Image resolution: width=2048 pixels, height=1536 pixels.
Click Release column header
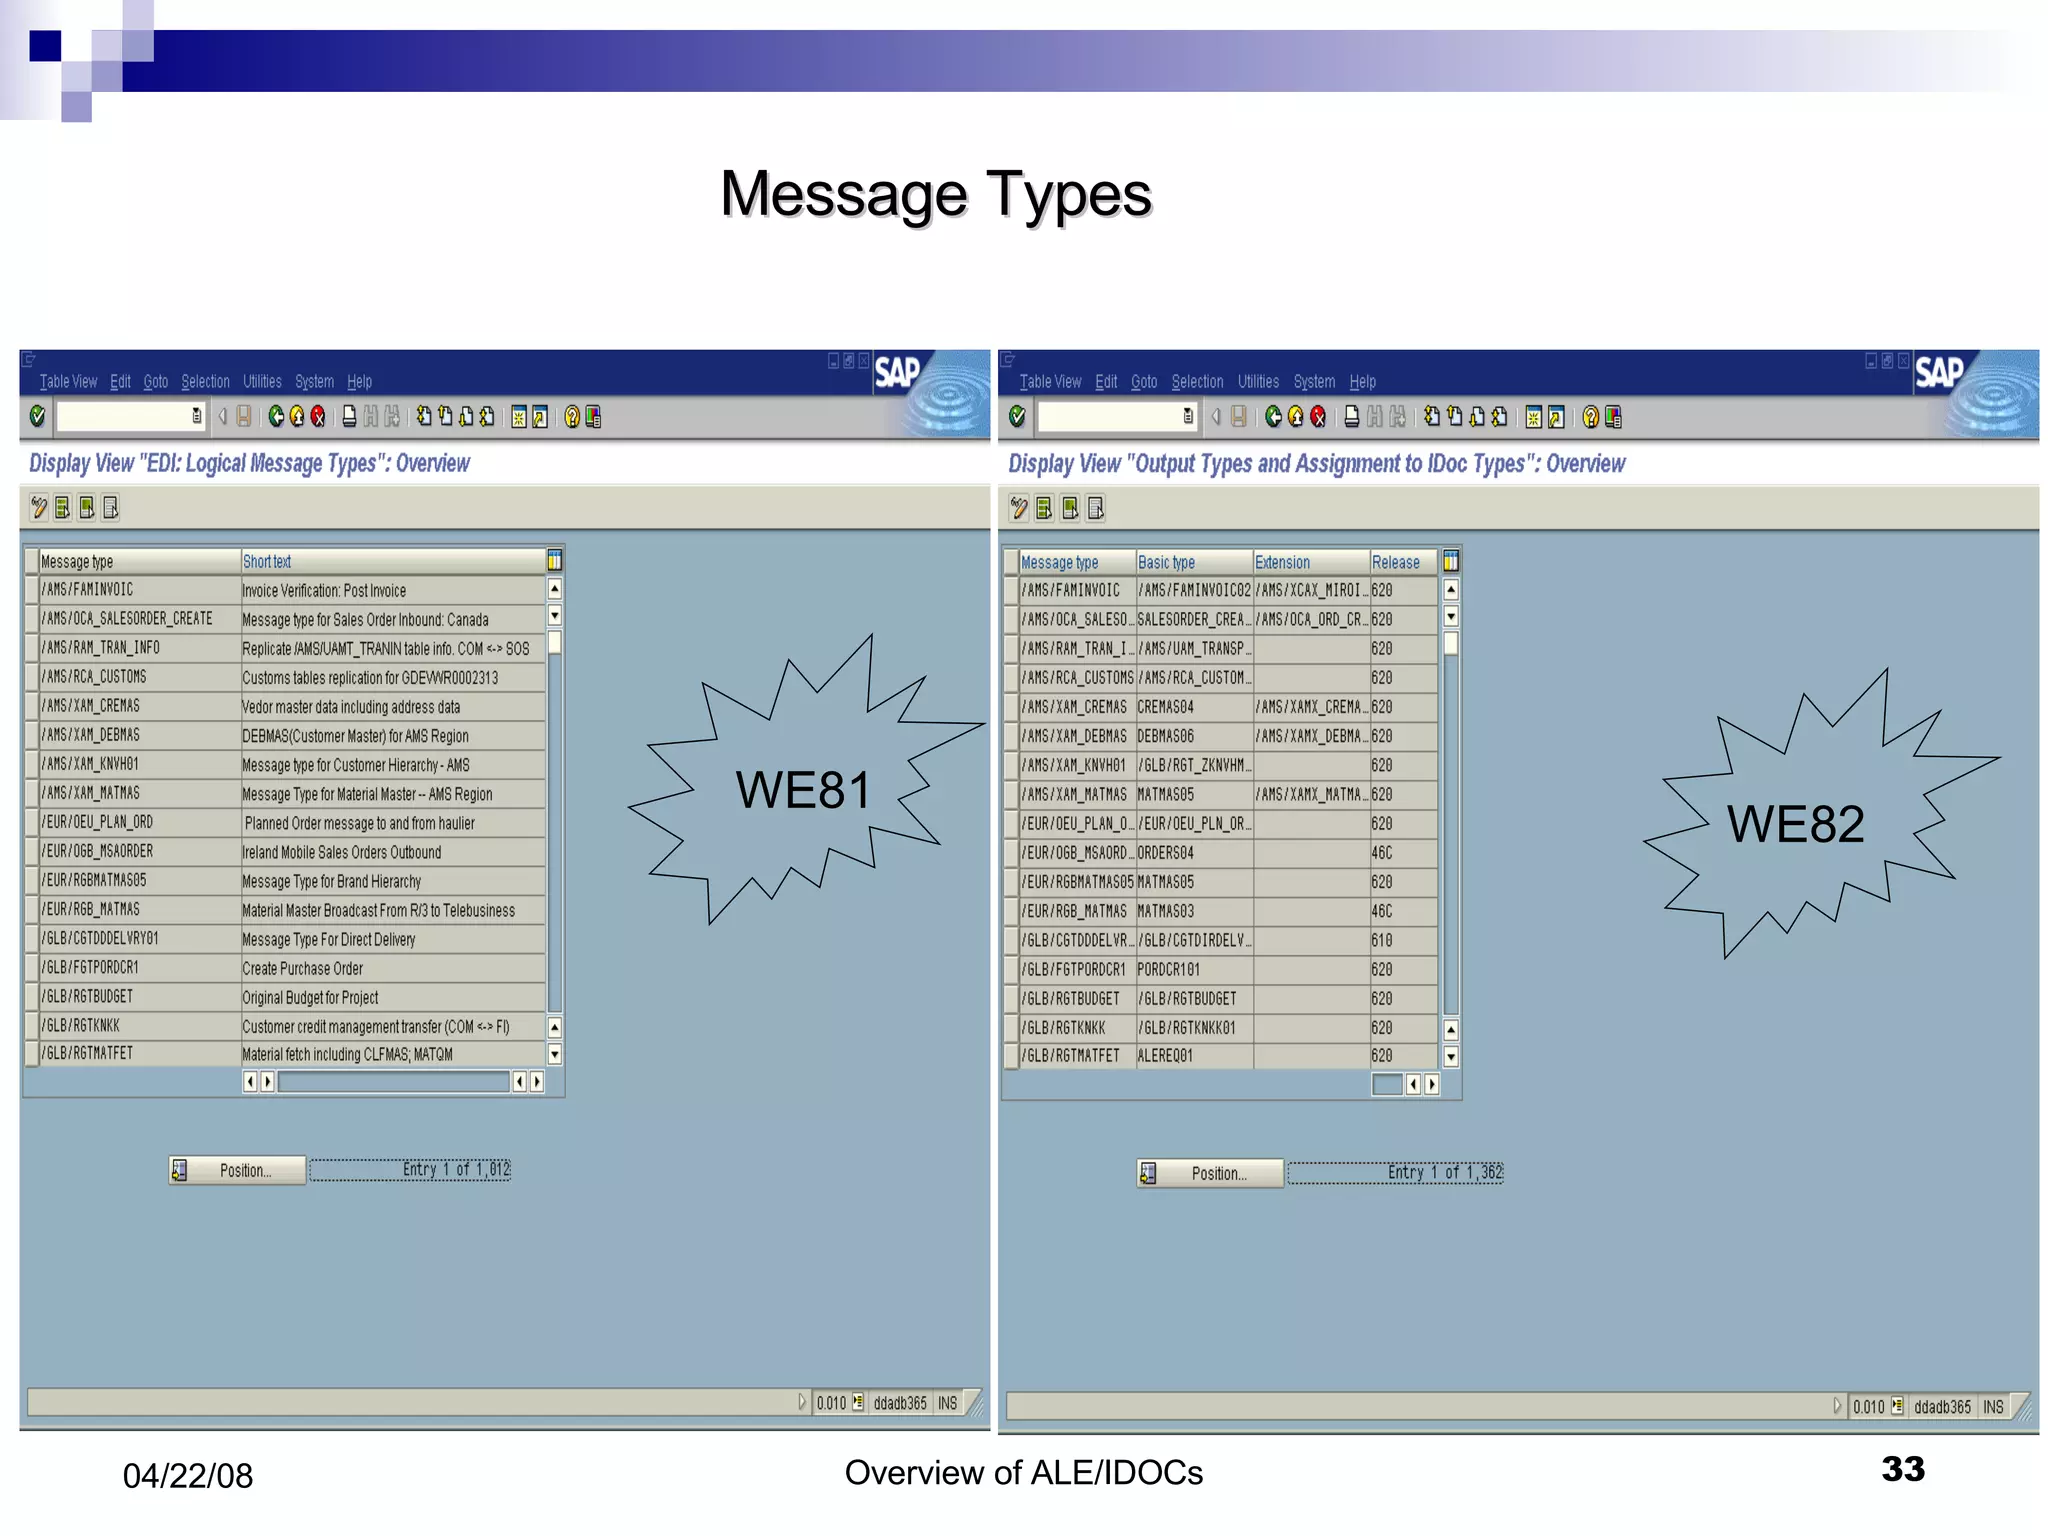[x=1403, y=562]
